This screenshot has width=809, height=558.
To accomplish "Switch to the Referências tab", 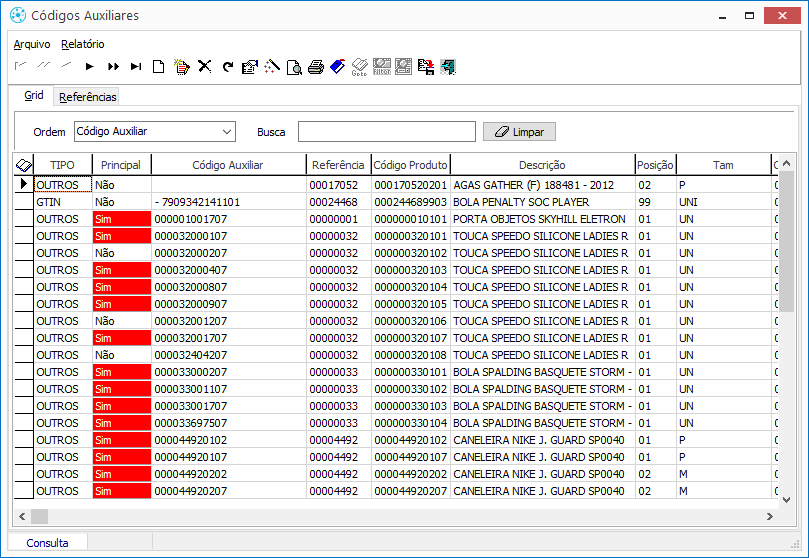I will [x=88, y=97].
